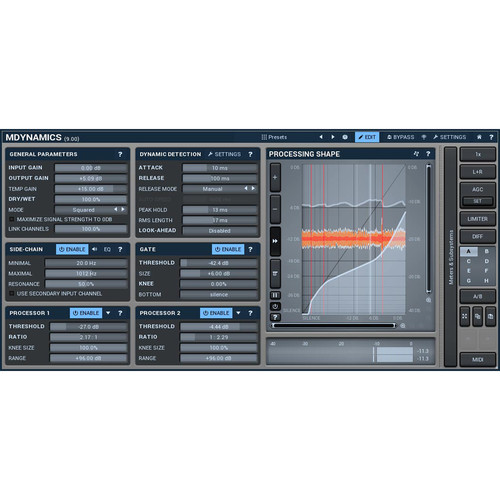
Task: Pause the Processing Shape graph
Action: (x=275, y=295)
